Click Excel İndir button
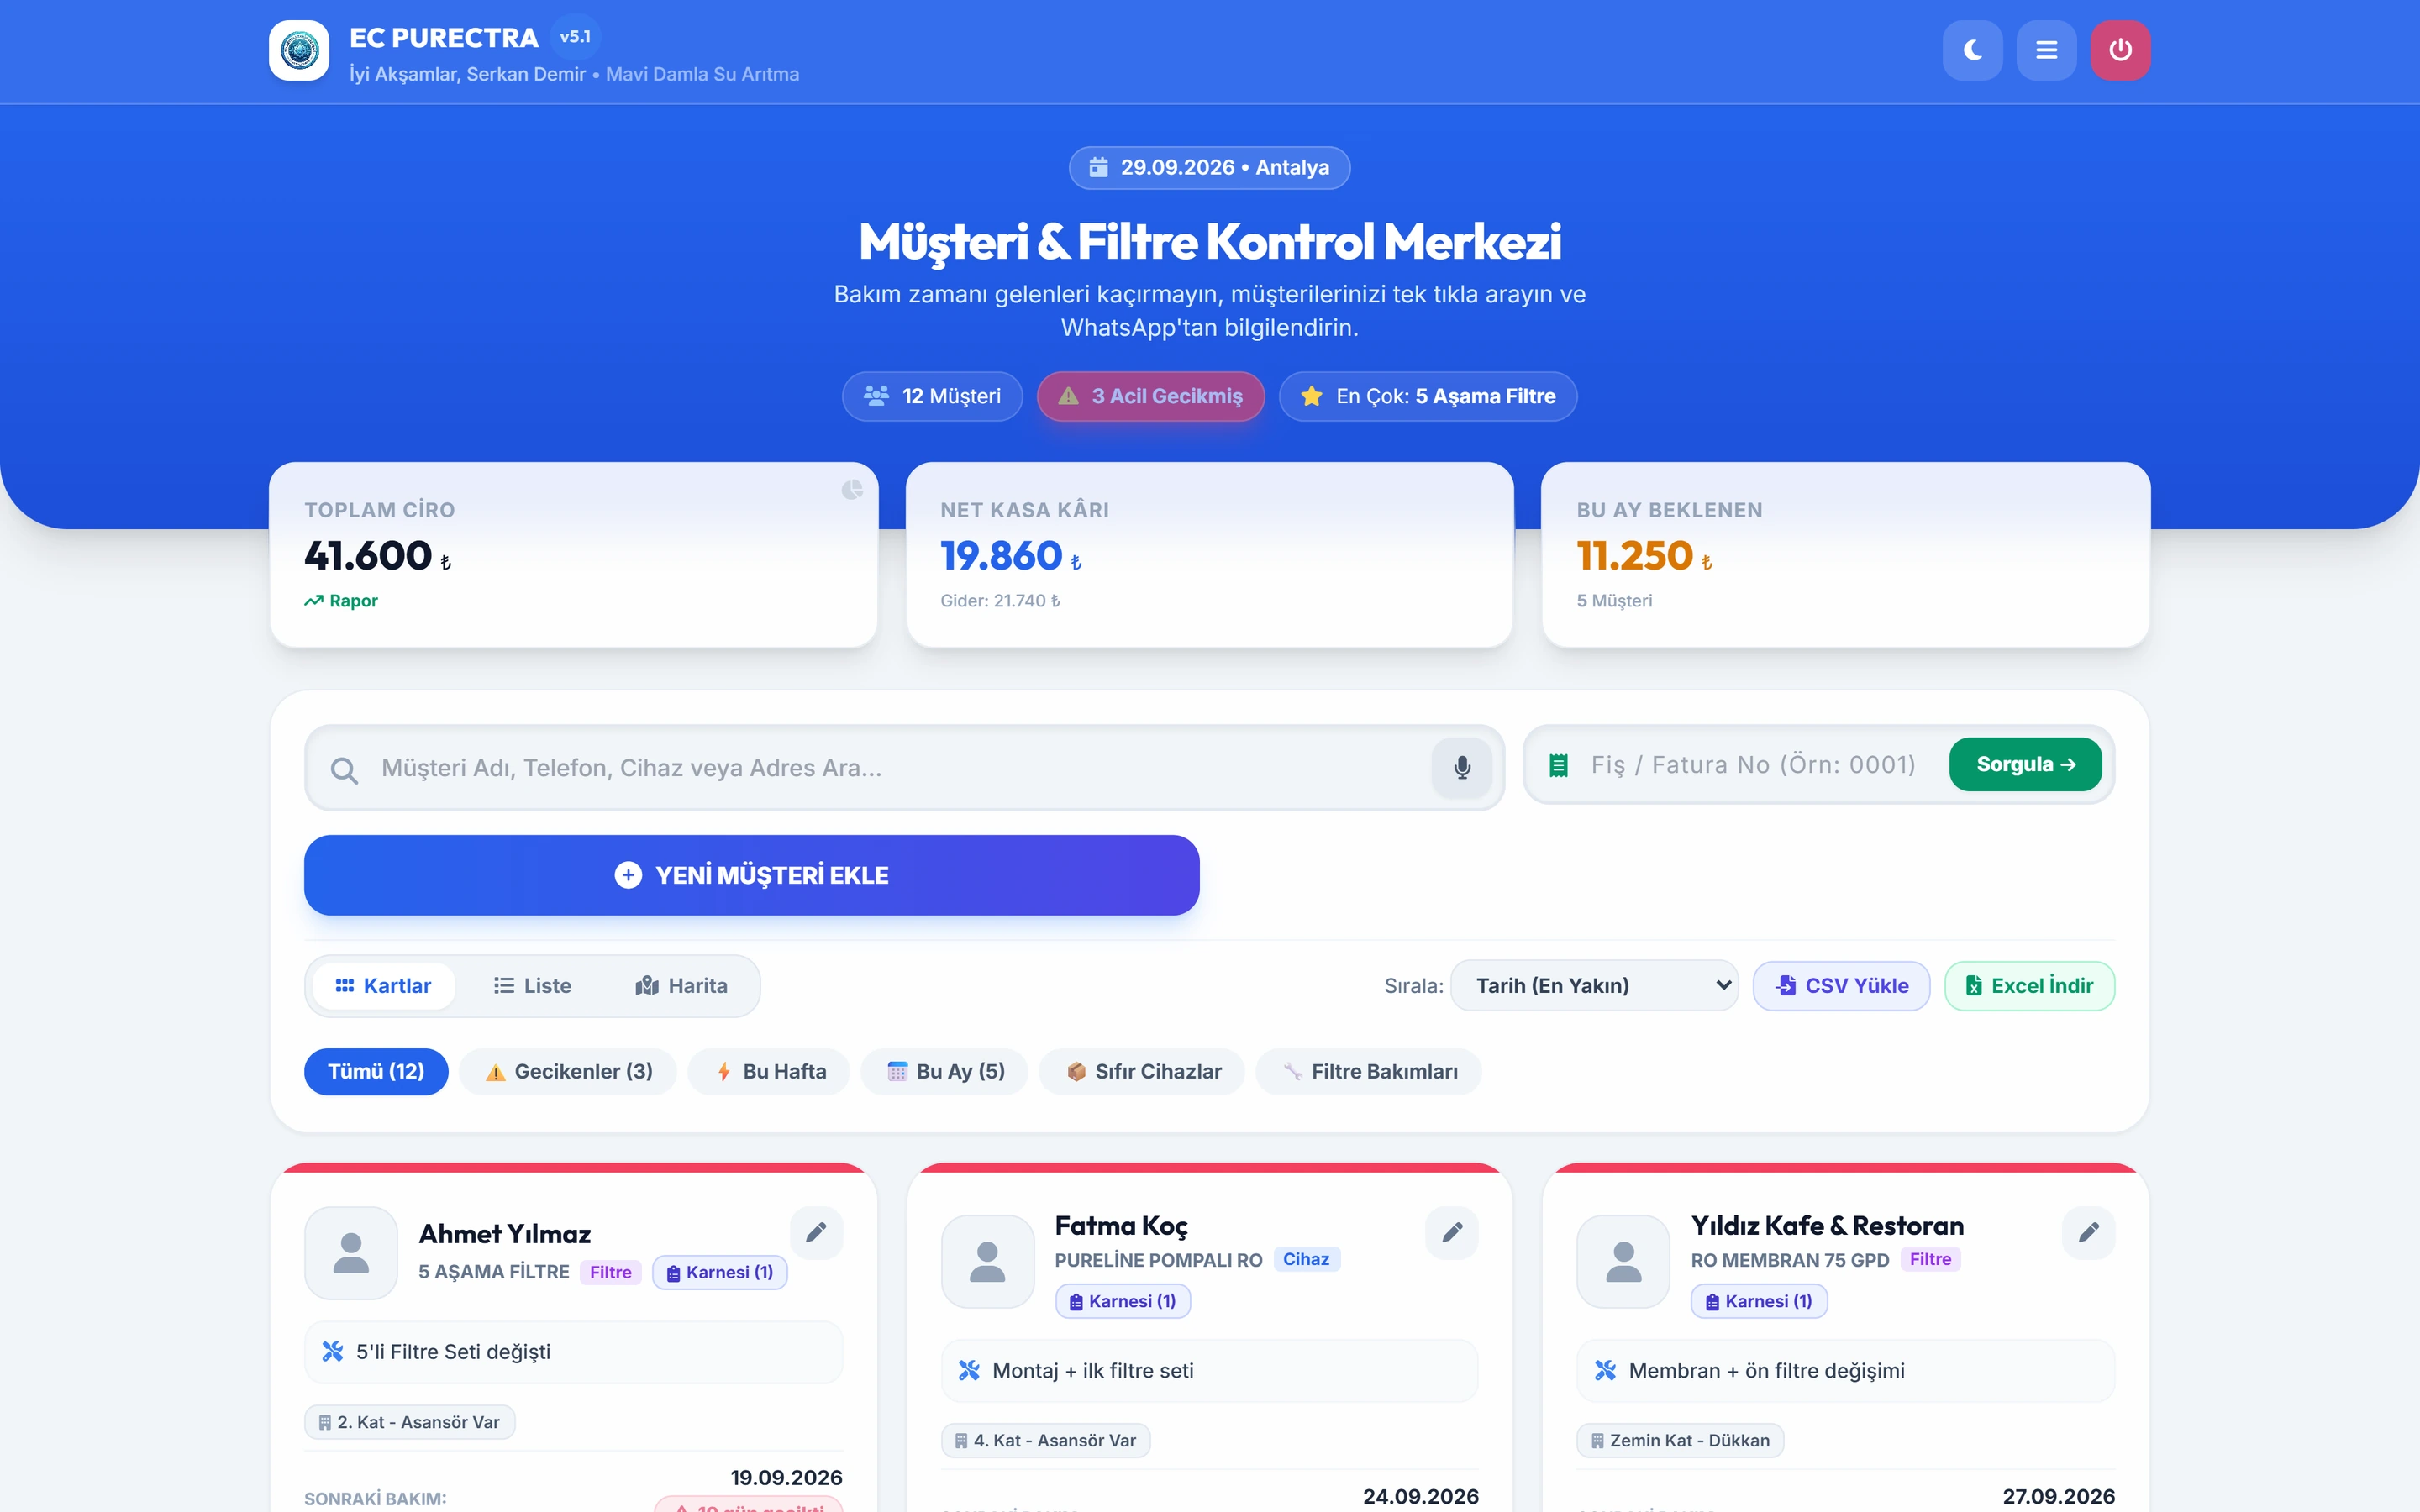The image size is (2420, 1512). pyautogui.click(x=2029, y=986)
